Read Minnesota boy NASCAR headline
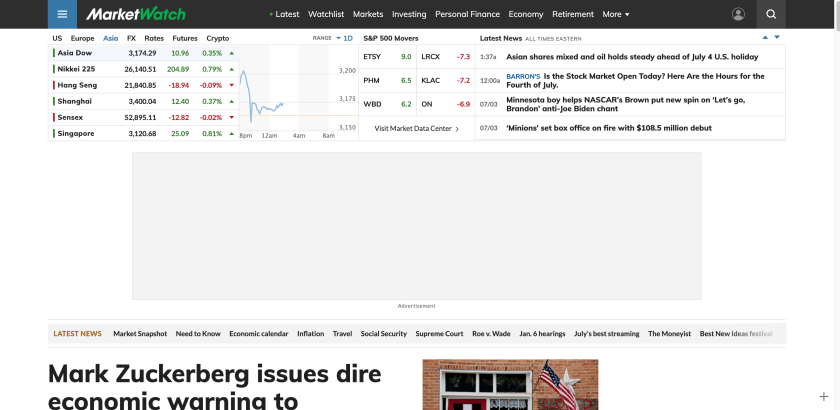Viewport: 840px width, 410px height. 626,104
